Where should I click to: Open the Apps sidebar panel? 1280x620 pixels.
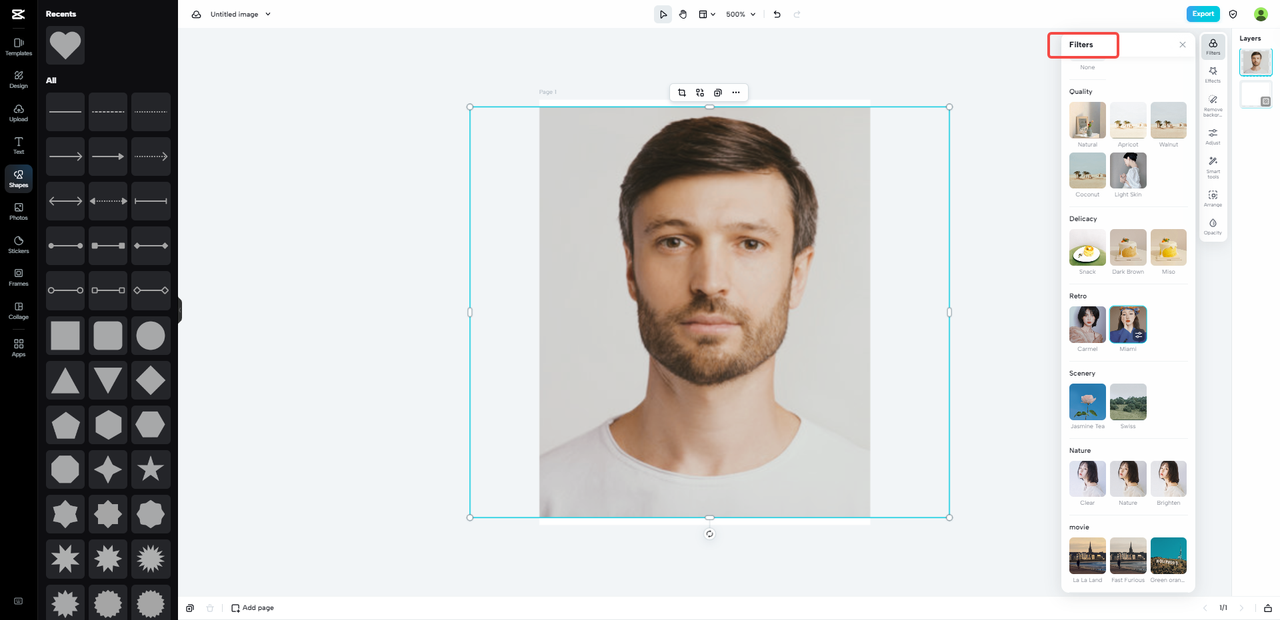click(18, 347)
